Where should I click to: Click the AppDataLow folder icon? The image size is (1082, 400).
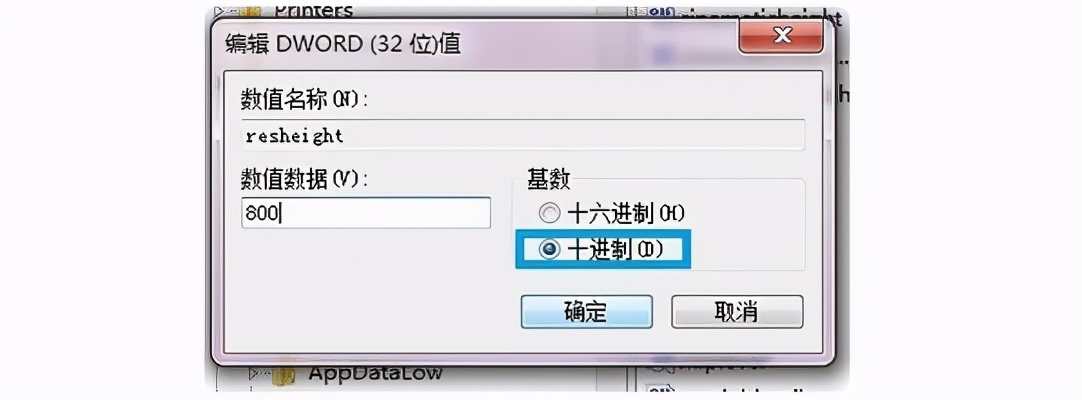pos(283,375)
